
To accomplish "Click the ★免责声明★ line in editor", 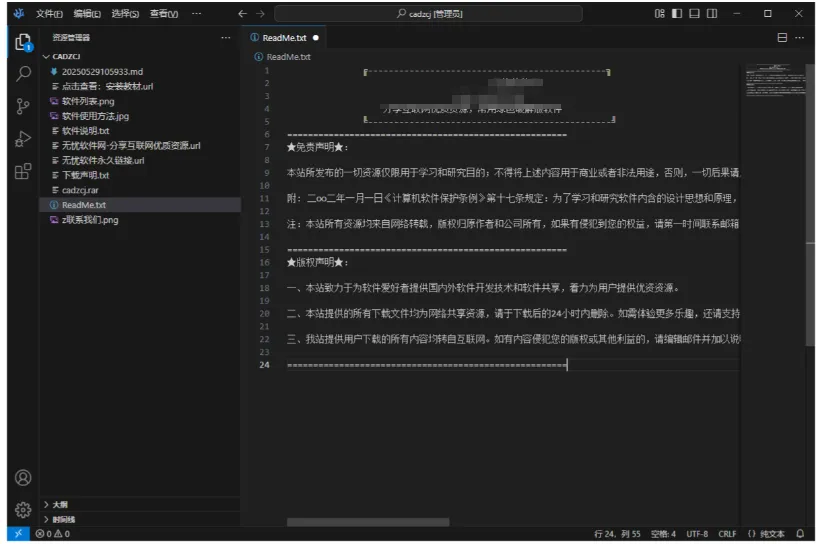I will pos(317,147).
